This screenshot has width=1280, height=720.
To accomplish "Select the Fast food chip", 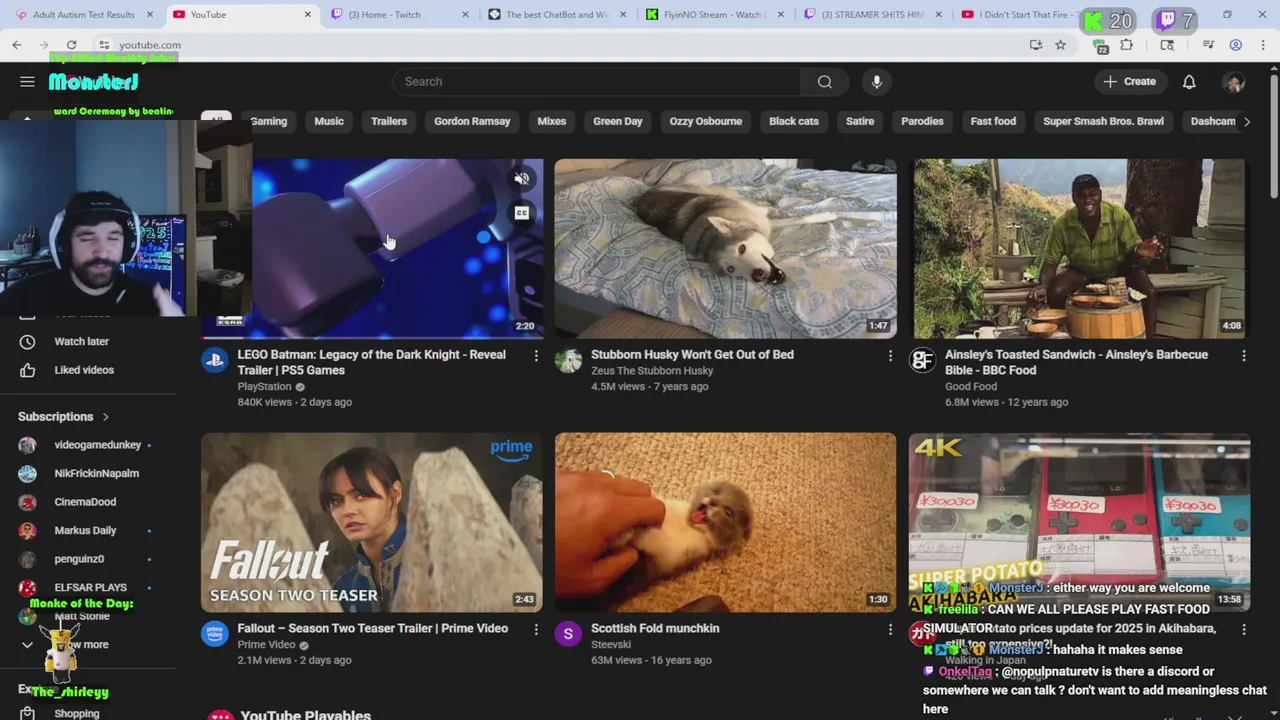I will pos(993,121).
